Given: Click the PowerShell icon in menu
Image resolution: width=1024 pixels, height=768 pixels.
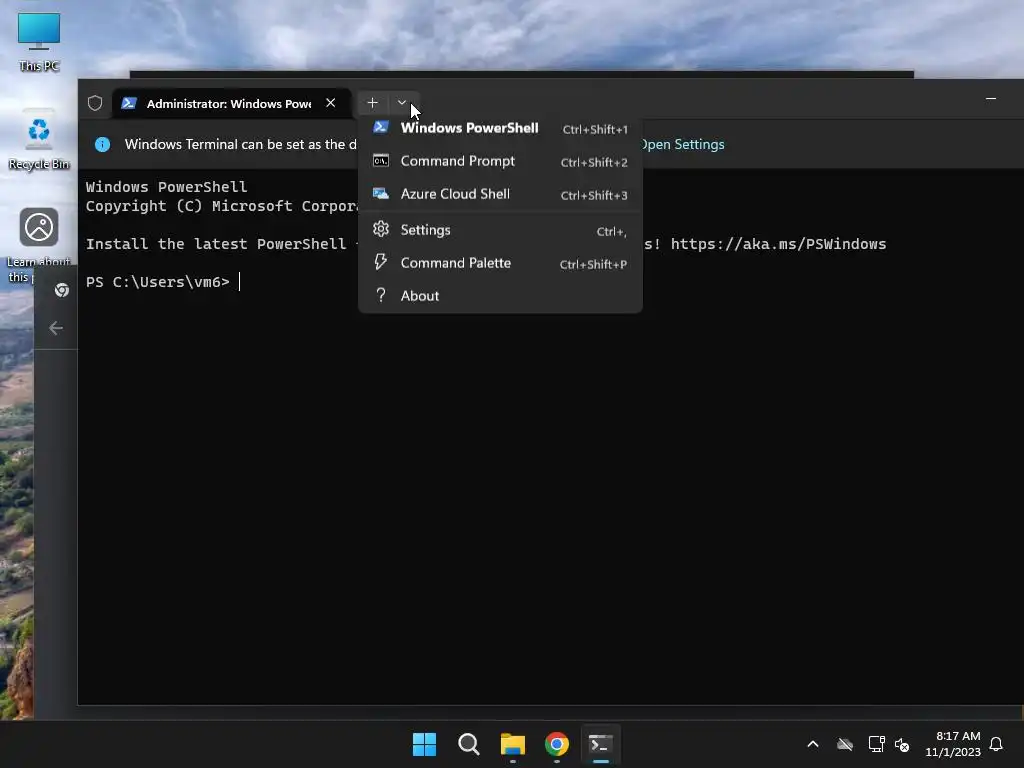Looking at the screenshot, I should pyautogui.click(x=381, y=127).
